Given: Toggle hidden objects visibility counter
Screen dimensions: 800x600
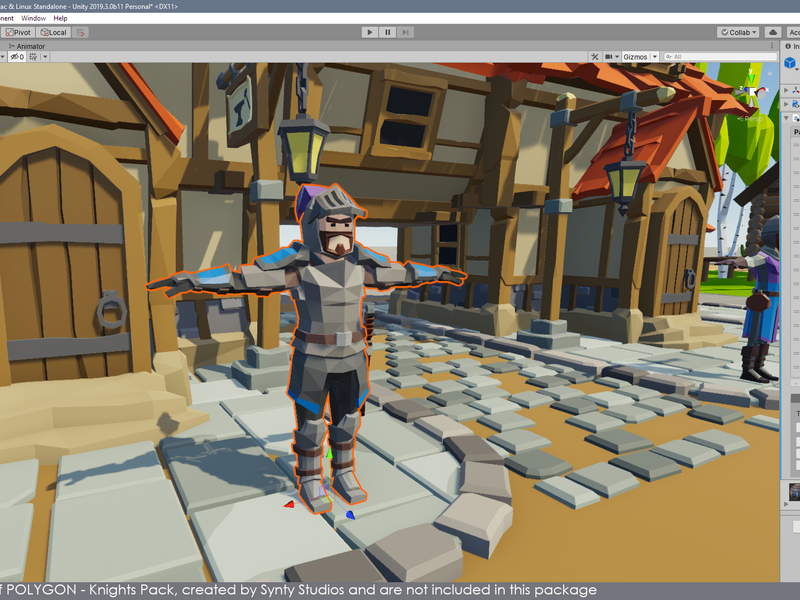Looking at the screenshot, I should (17, 57).
